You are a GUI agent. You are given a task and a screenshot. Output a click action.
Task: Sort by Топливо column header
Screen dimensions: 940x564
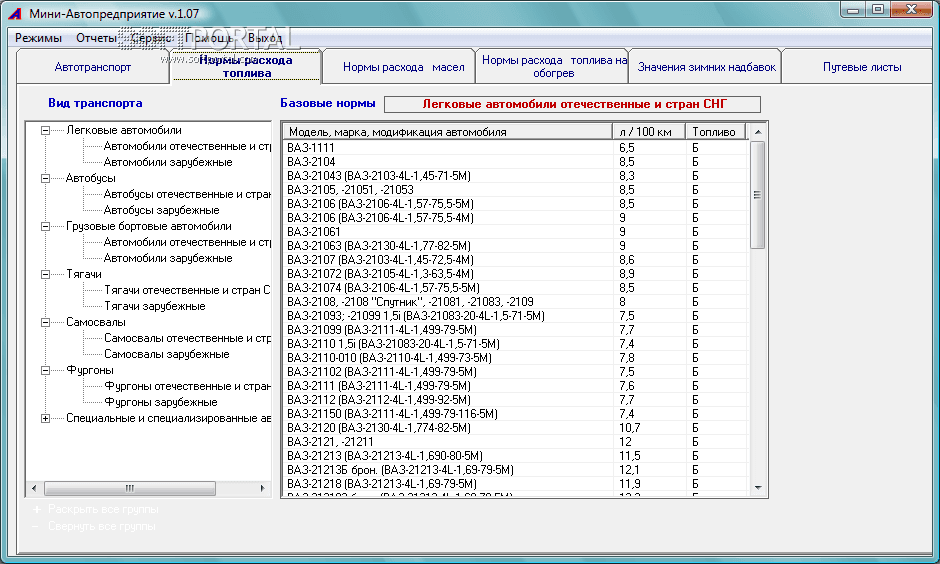click(716, 132)
